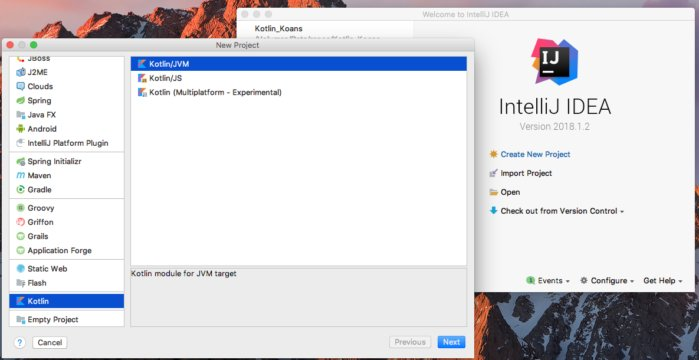Select the Kotlin/JVM project template
The width and height of the screenshot is (699, 360).
tap(299, 64)
